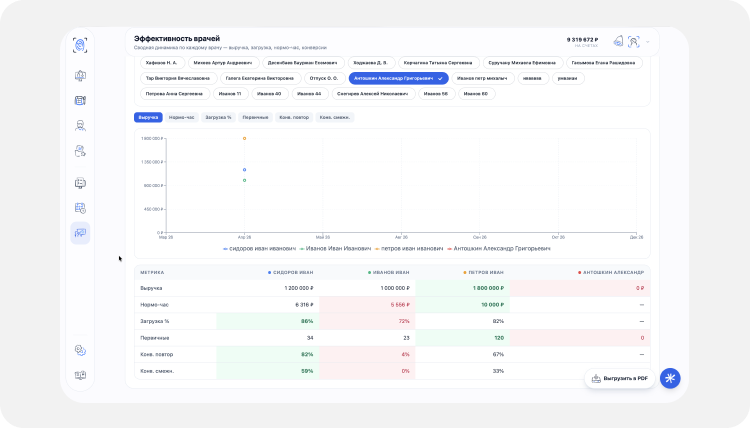Switch to the Конв. повтор tab
The image size is (750, 428).
point(294,117)
